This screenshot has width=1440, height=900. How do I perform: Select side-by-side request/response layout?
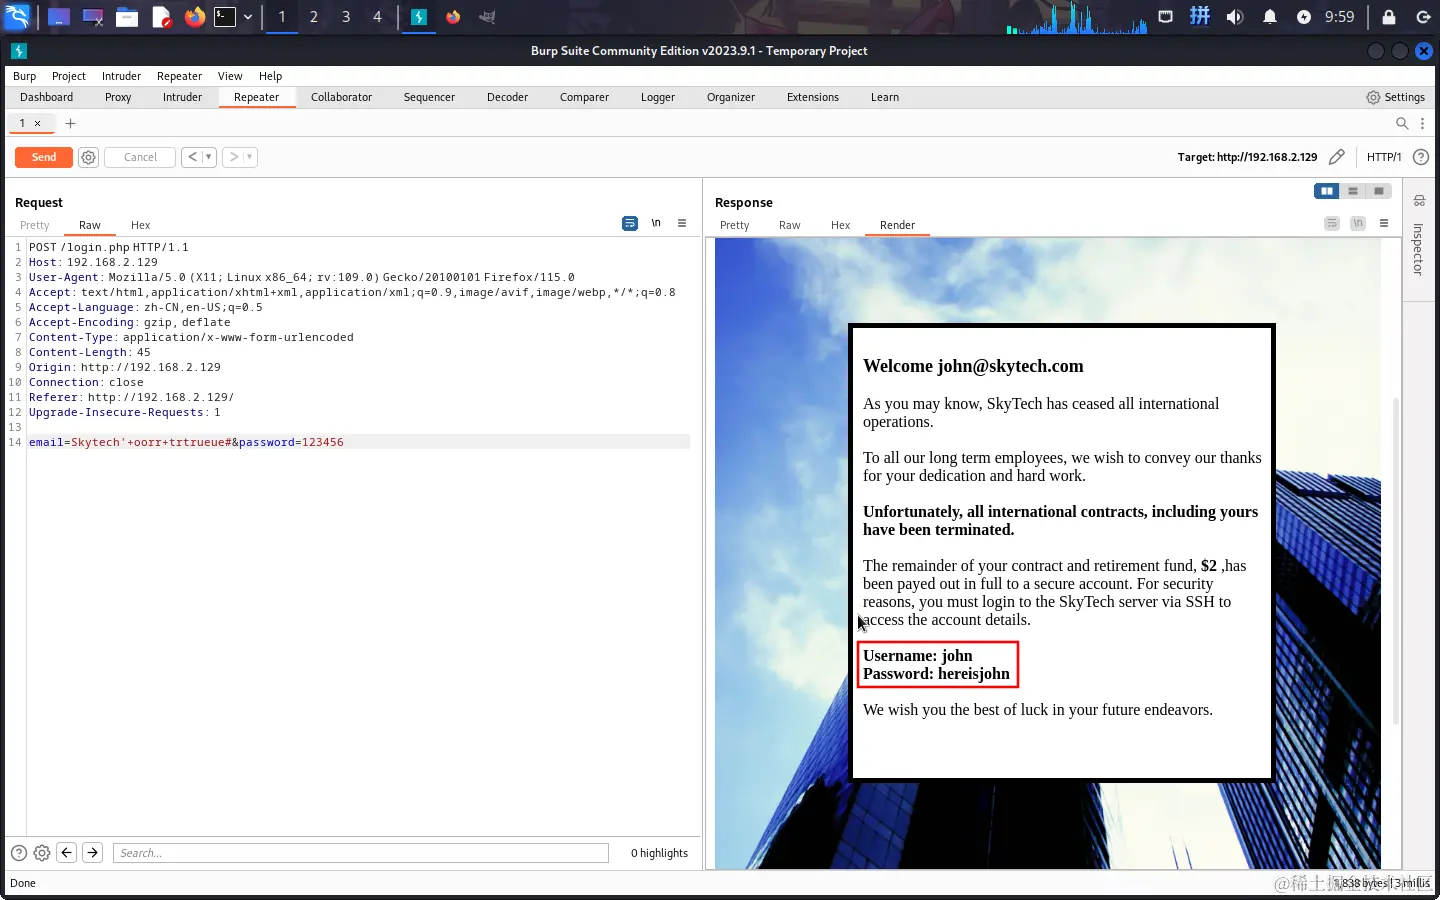tap(1327, 191)
